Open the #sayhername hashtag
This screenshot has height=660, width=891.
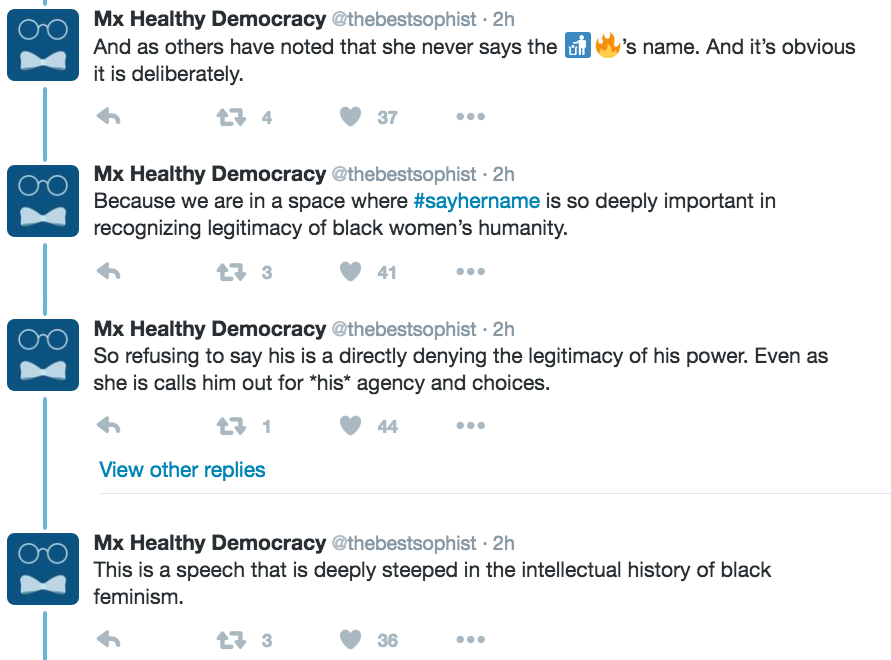click(x=476, y=201)
